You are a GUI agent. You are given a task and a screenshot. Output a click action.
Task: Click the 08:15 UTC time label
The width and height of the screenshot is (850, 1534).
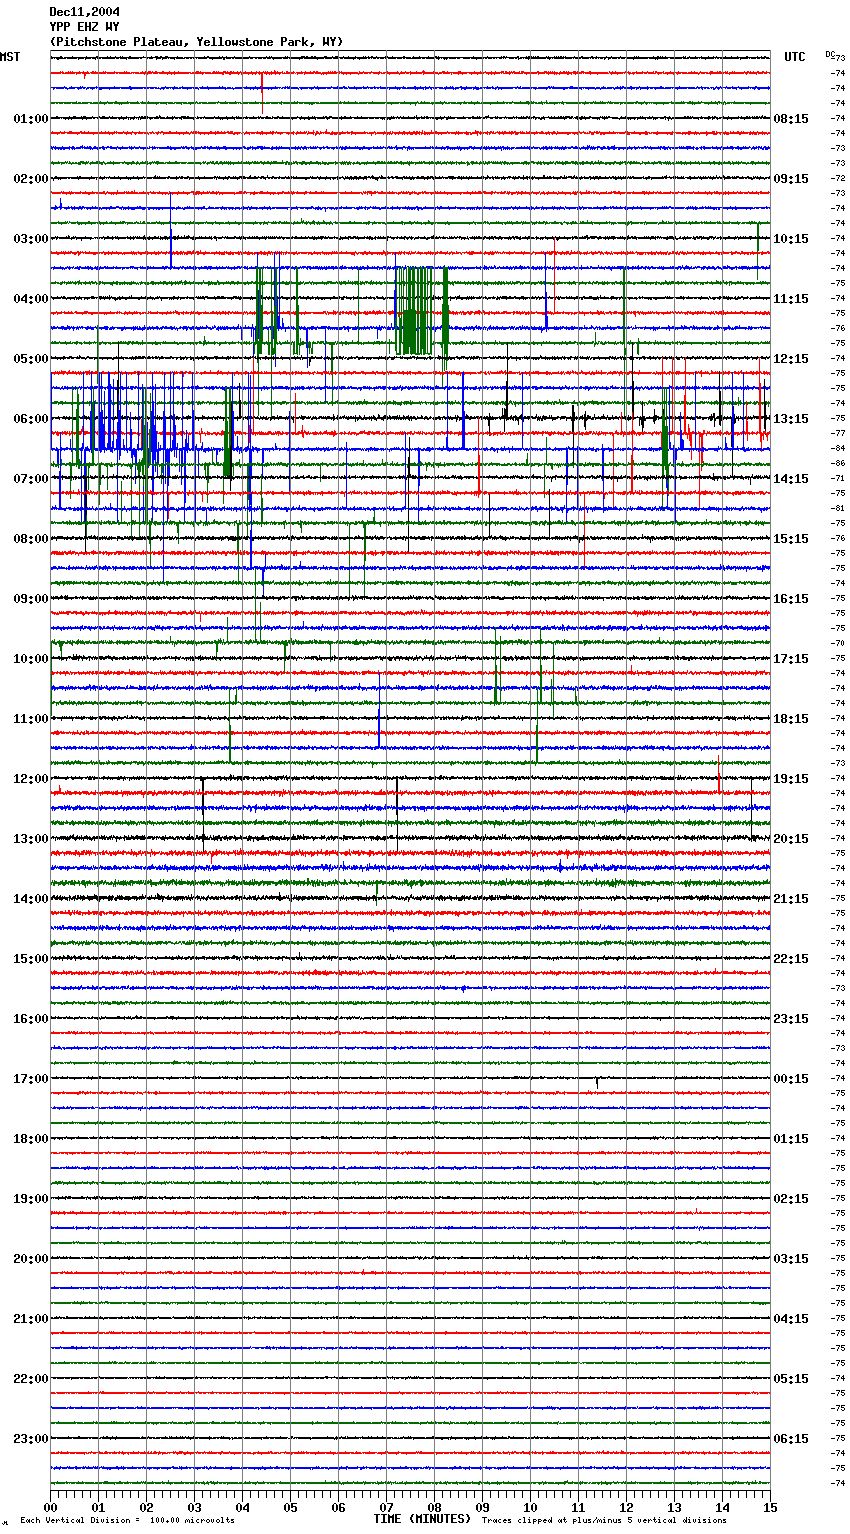791,119
